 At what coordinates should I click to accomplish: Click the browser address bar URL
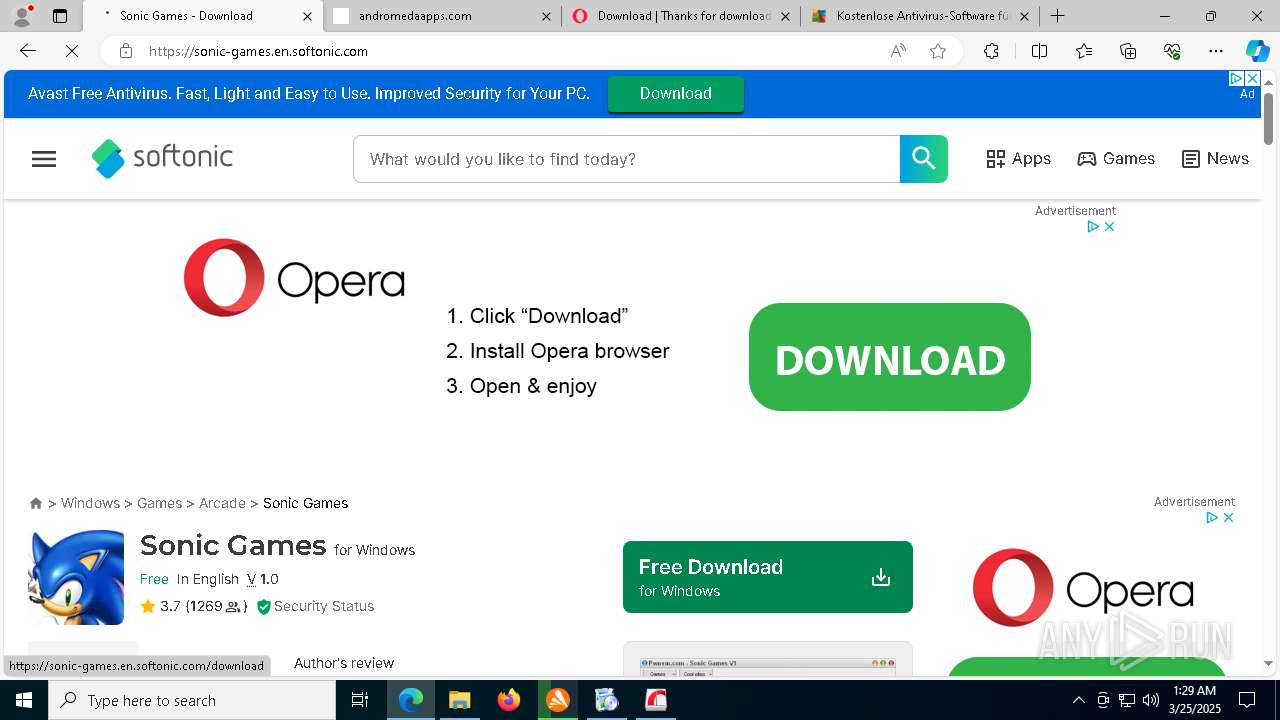(258, 51)
